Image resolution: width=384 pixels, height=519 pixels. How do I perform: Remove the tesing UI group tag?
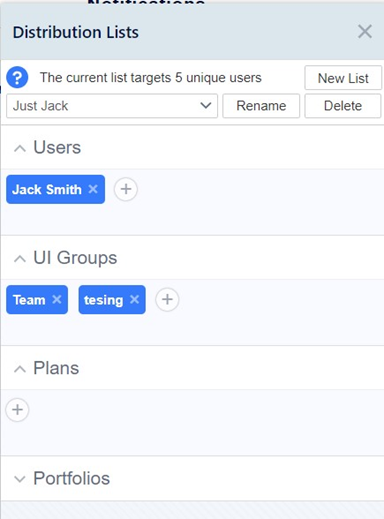coord(134,299)
